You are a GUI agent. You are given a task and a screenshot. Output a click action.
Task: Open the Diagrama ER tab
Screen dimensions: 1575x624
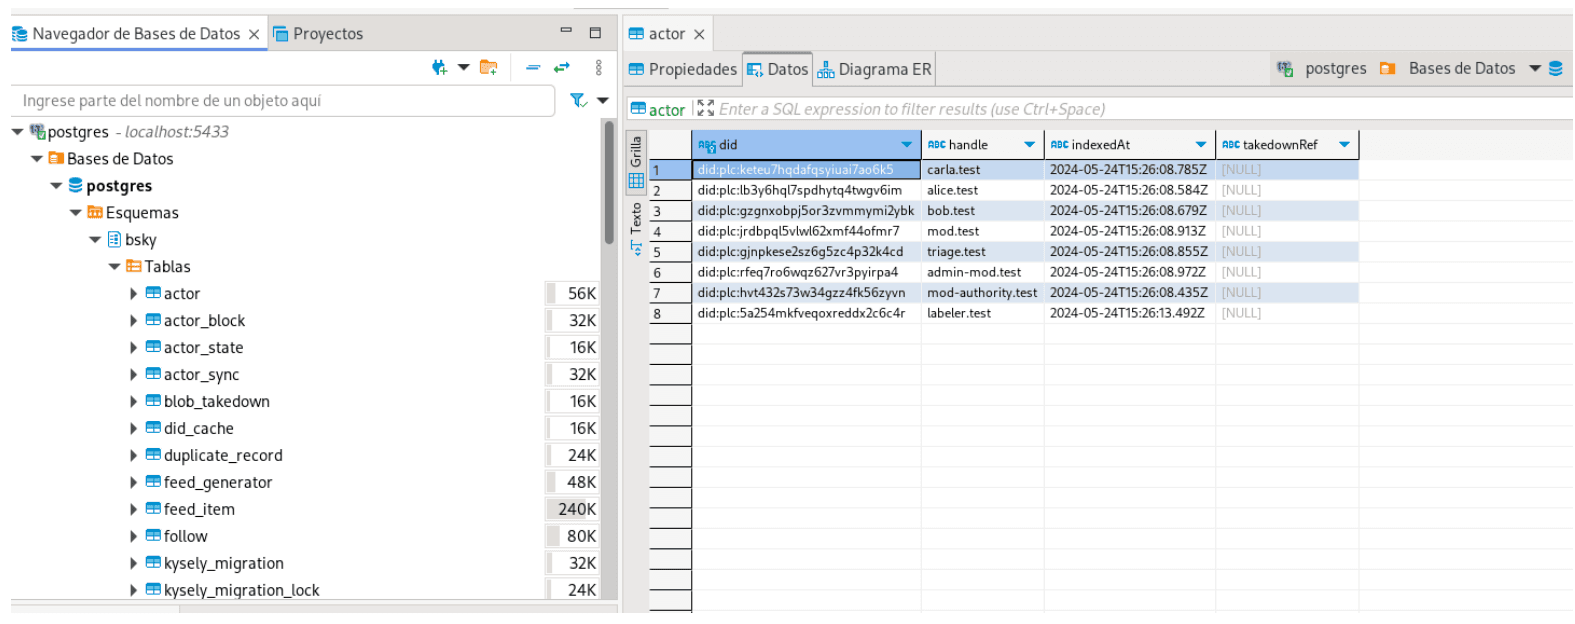point(875,69)
